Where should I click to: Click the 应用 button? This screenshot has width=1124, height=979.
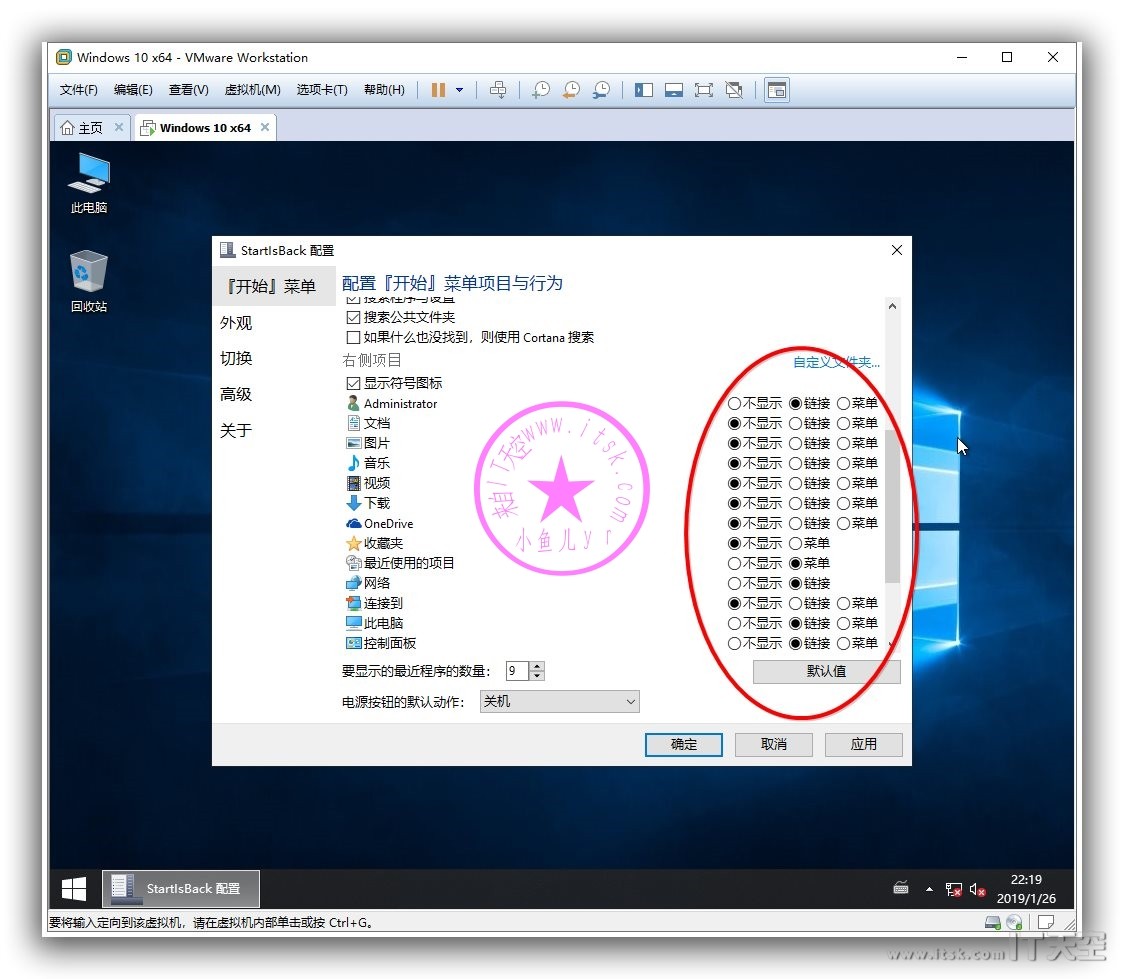(x=864, y=745)
